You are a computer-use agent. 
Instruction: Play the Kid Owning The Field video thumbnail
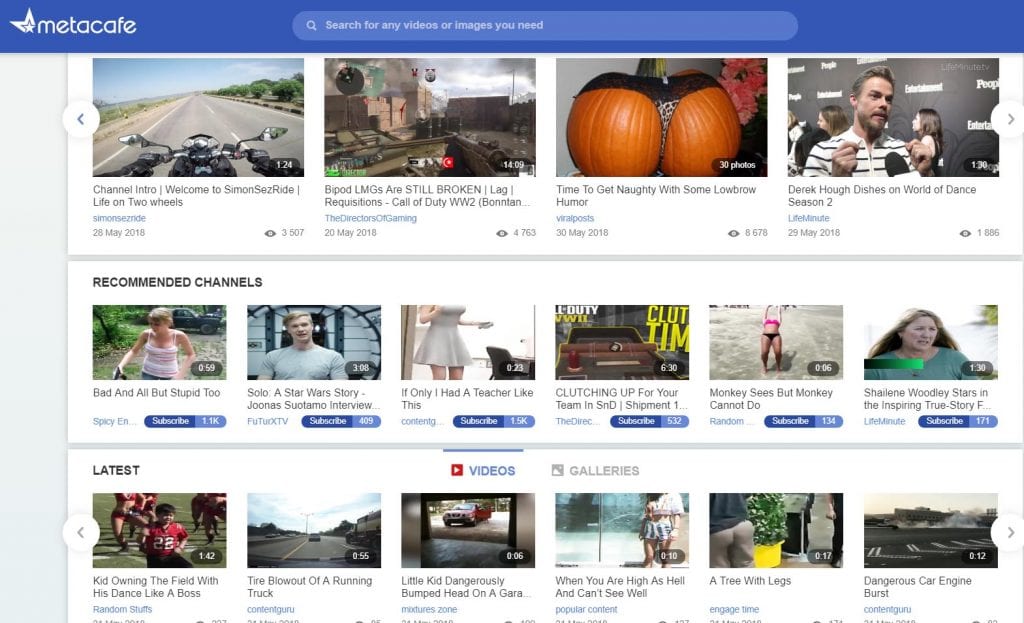pos(159,530)
